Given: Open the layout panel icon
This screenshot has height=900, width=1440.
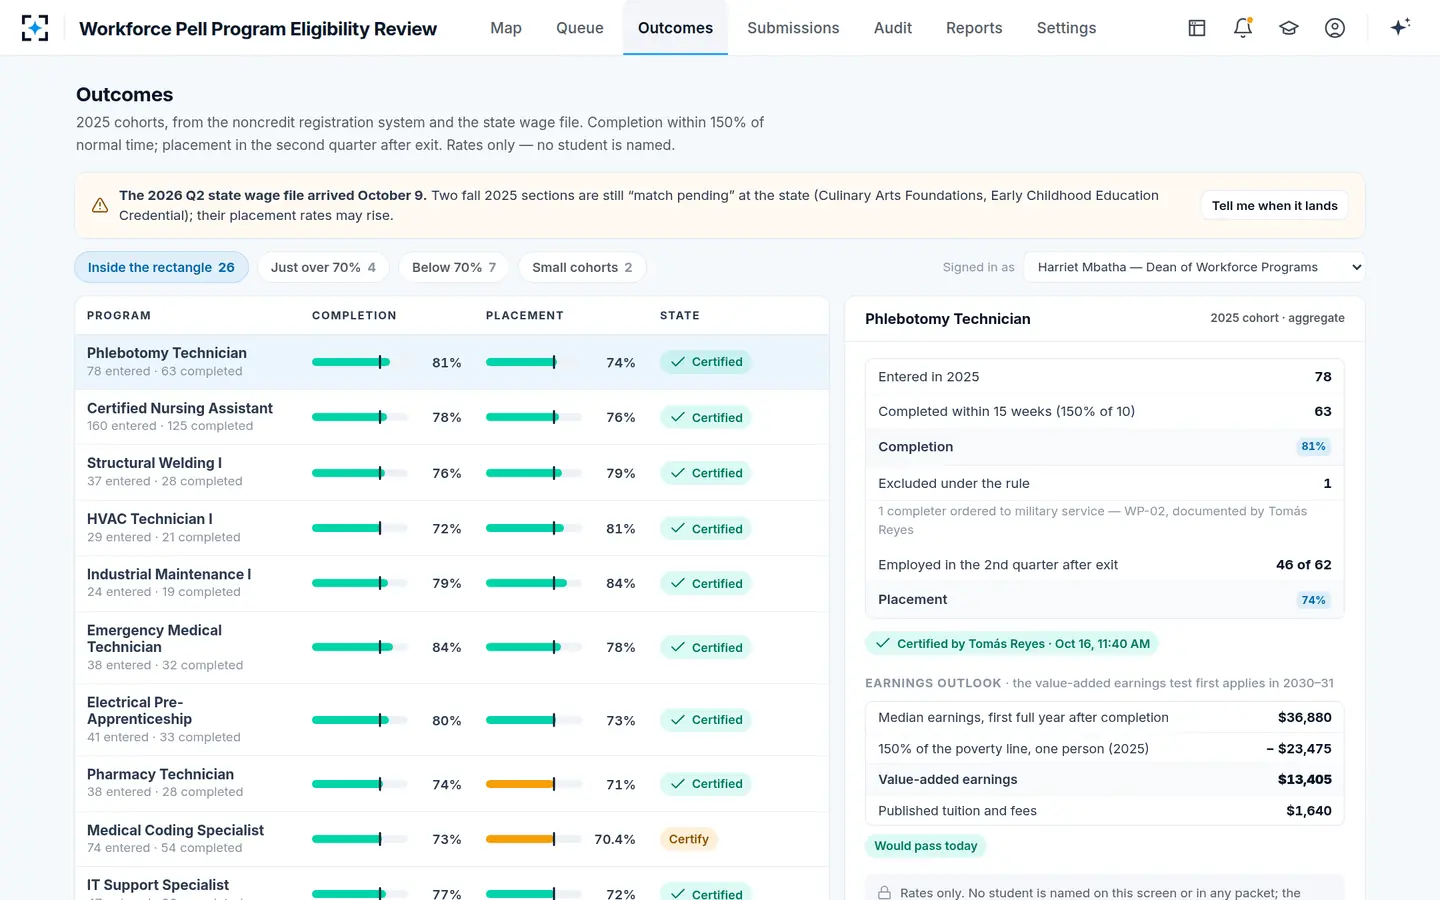Looking at the screenshot, I should (x=1197, y=28).
